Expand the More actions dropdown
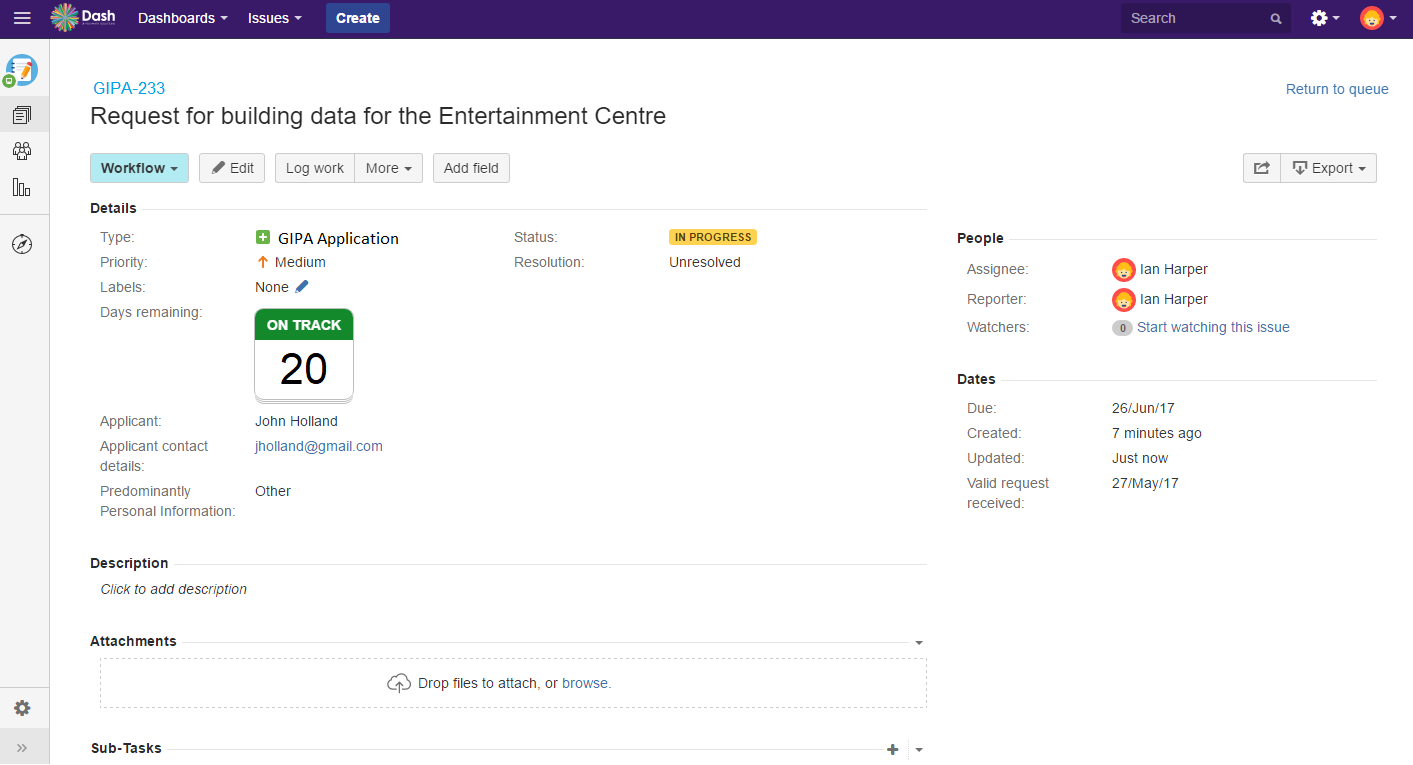Viewport: 1413px width, 765px height. pos(388,168)
